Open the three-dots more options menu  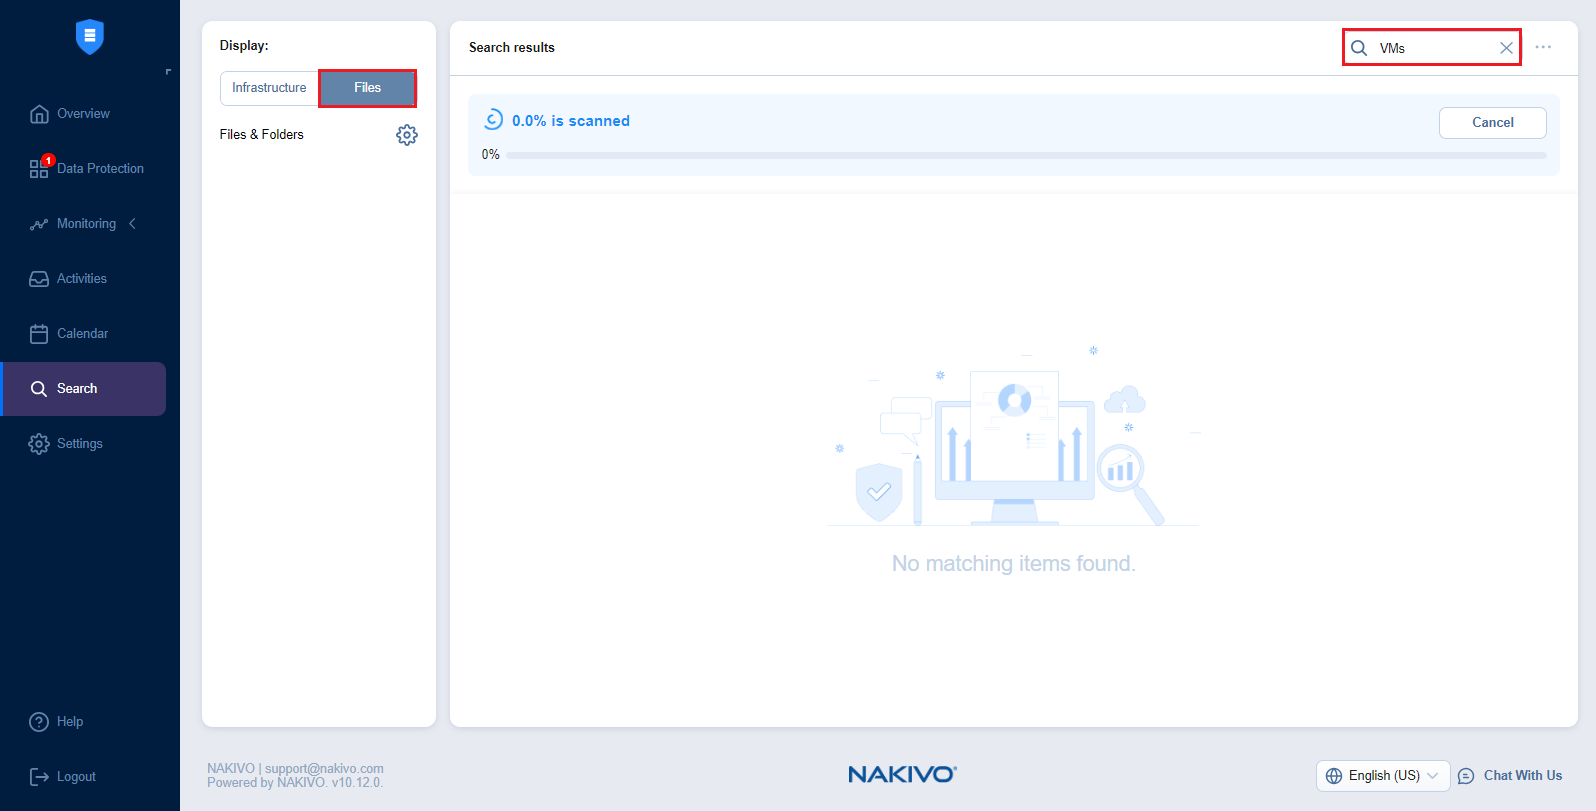point(1543,47)
